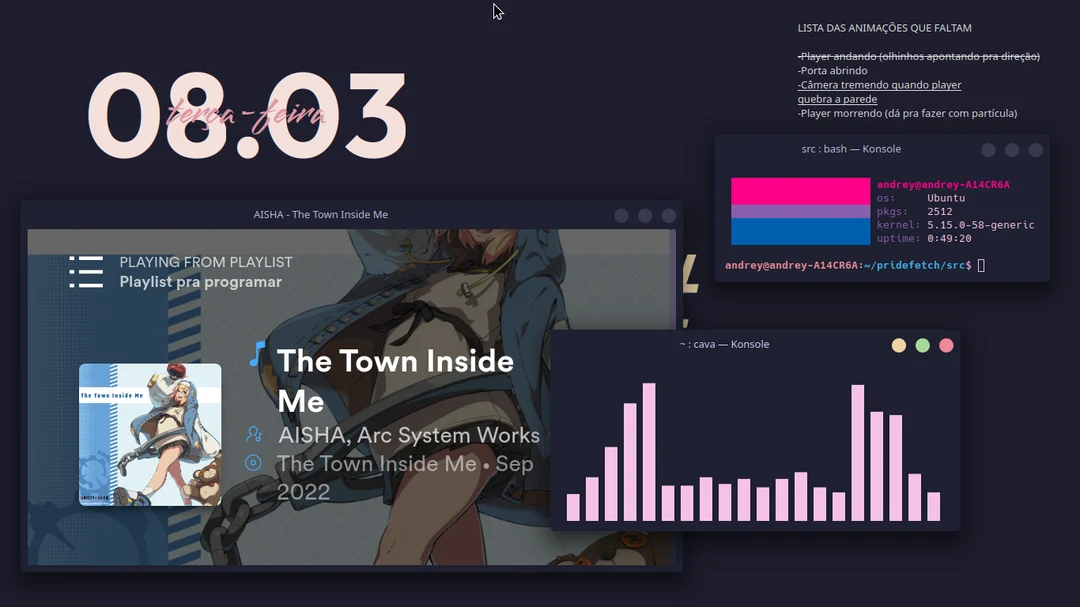Click the bisexual pride flag in pridefetch output
1080x607 pixels.
(x=800, y=210)
